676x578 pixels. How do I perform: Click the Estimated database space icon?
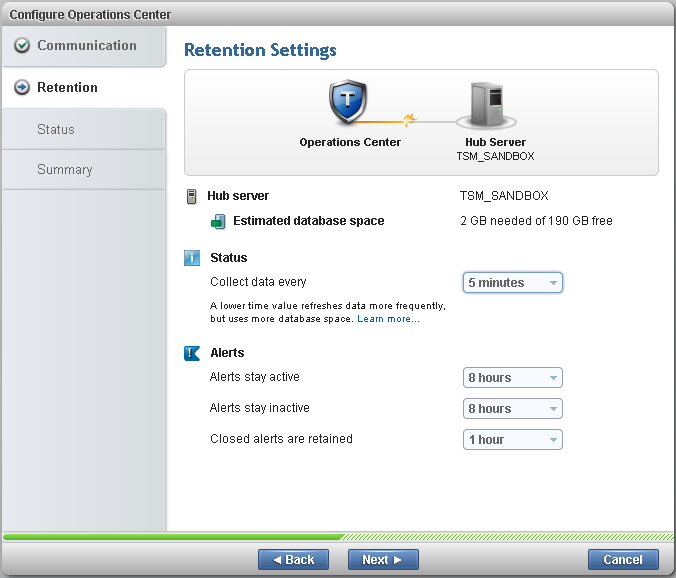218,221
